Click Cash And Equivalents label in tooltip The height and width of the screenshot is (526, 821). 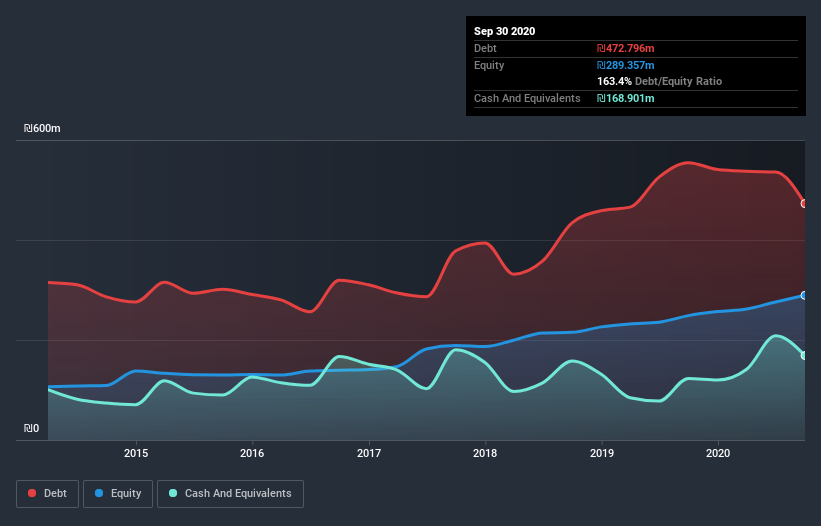coord(527,98)
